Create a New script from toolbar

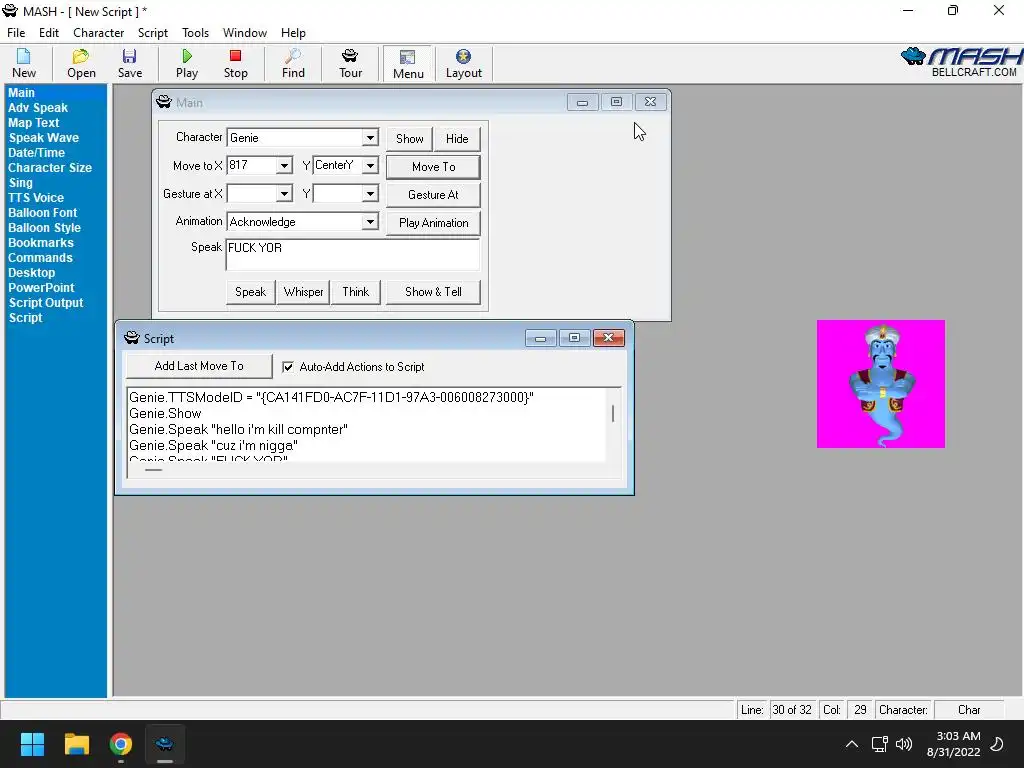coord(24,63)
